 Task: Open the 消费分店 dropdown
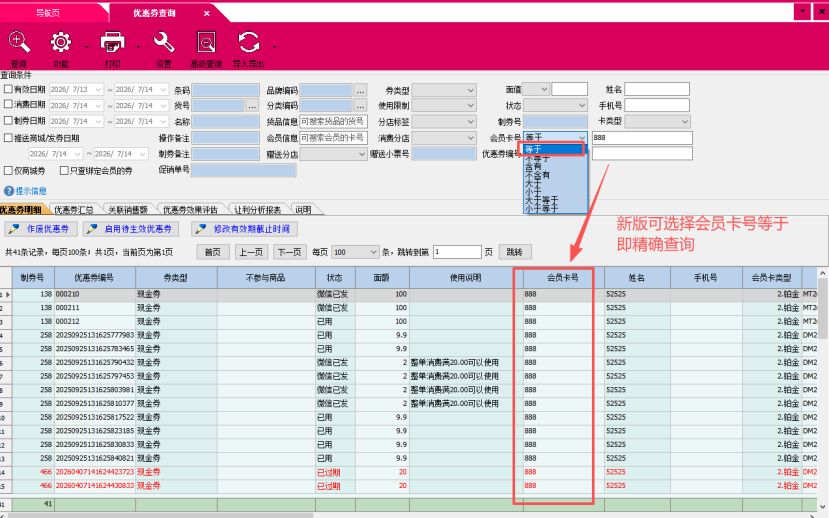click(x=444, y=138)
